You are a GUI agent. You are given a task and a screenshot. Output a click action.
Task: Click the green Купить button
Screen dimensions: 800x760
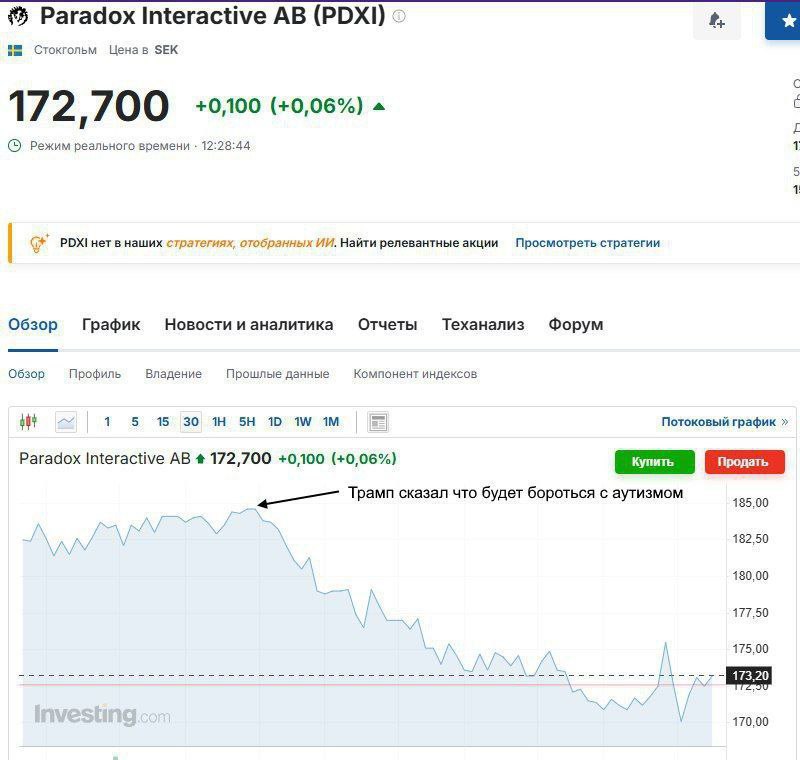[x=655, y=462]
